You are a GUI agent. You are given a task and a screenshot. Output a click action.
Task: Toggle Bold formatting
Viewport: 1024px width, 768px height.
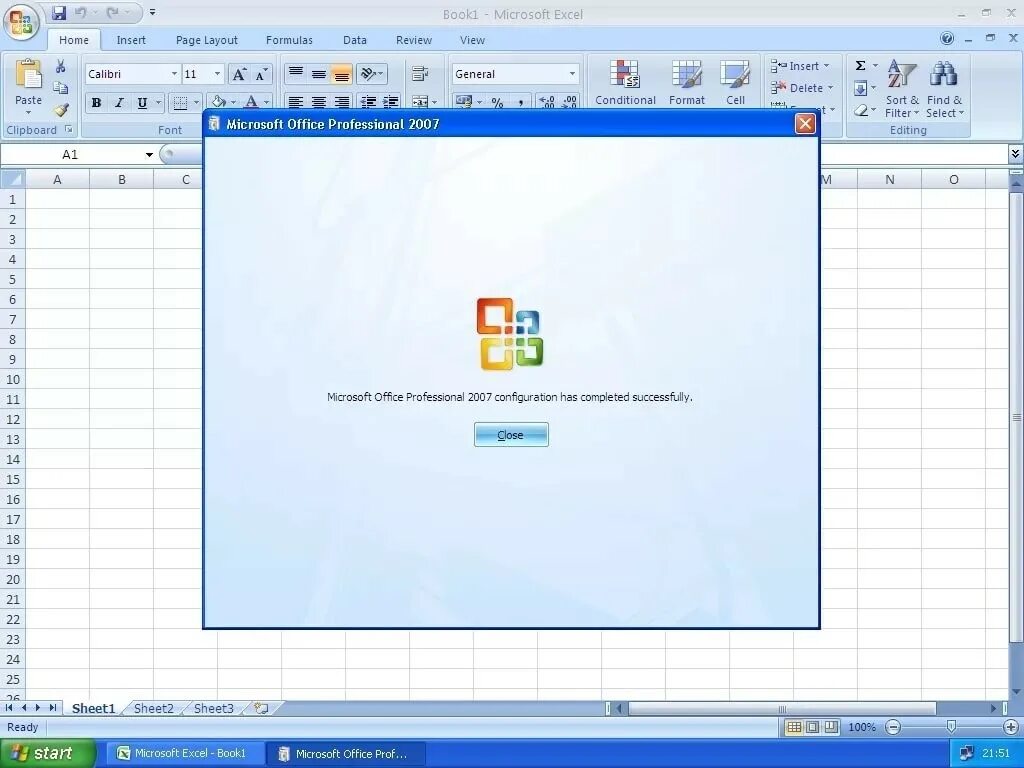(97, 103)
